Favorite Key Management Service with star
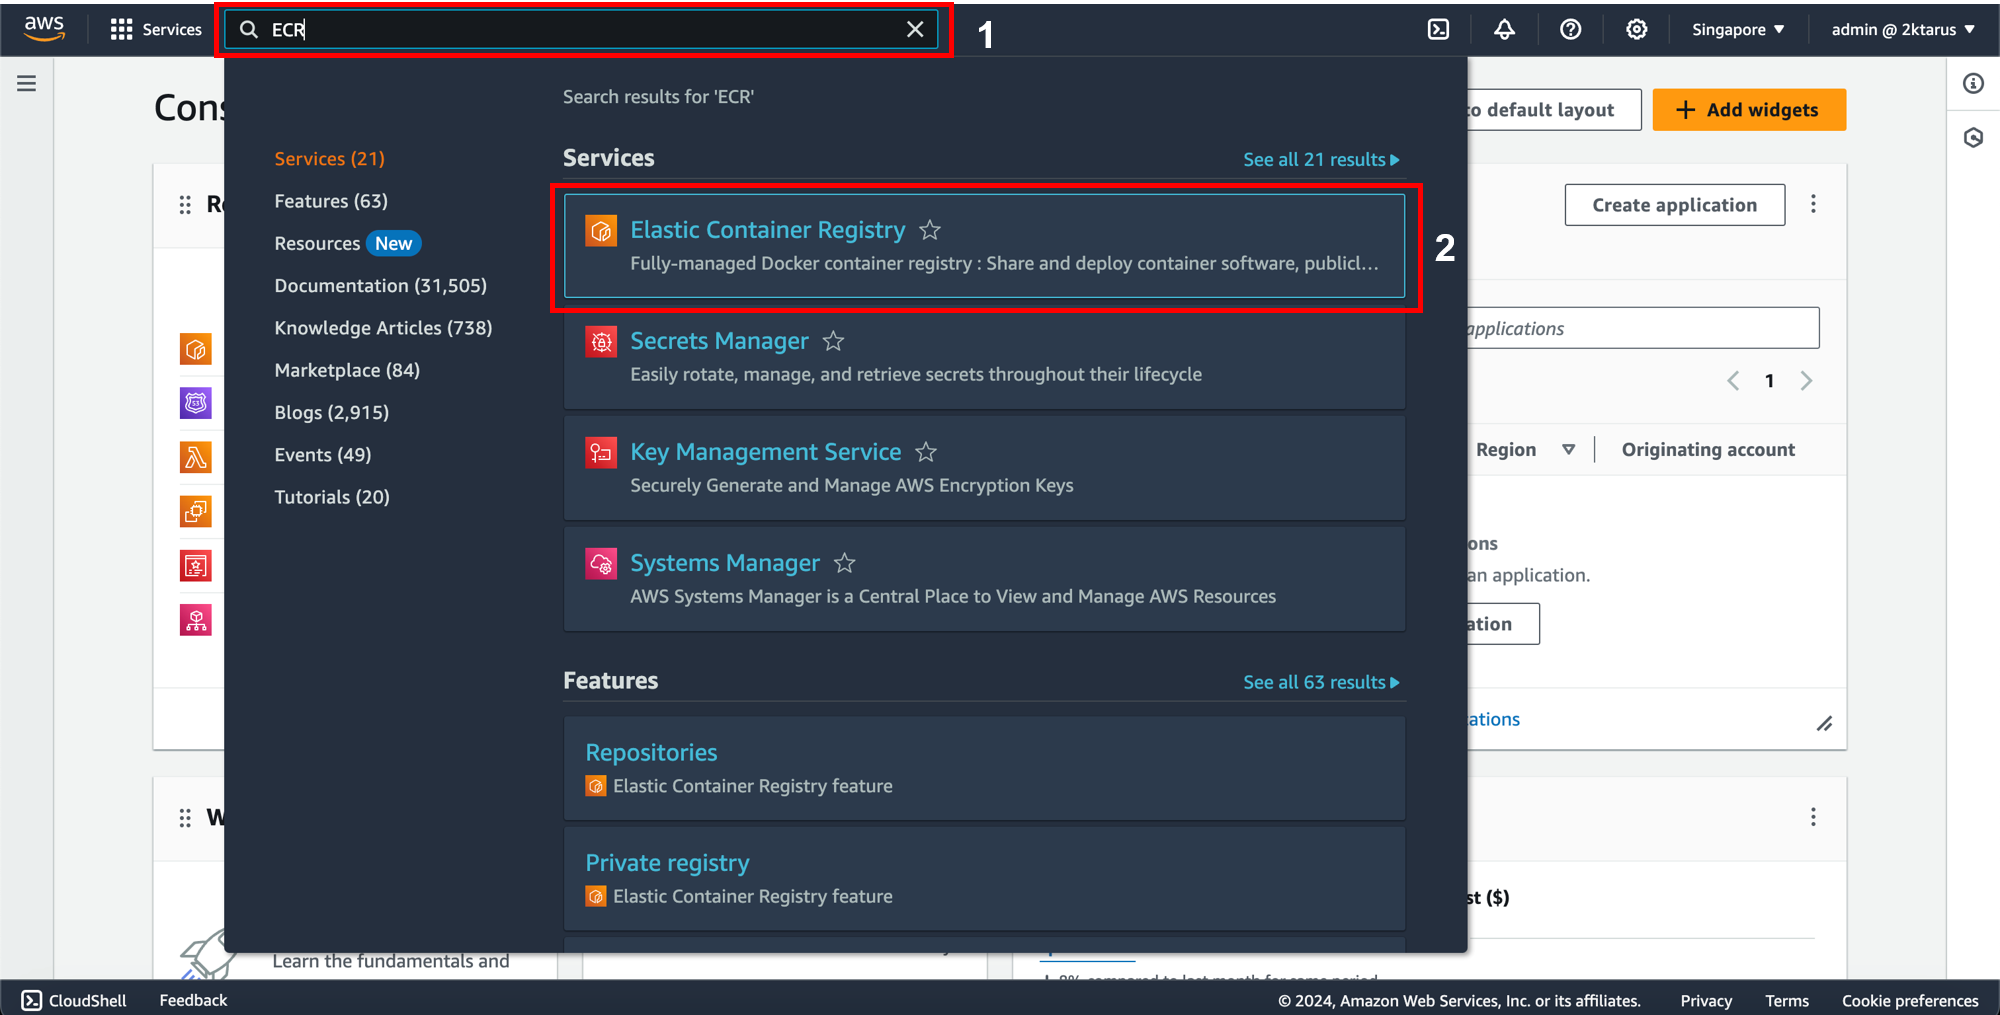Image resolution: width=2000 pixels, height=1015 pixels. coord(926,452)
